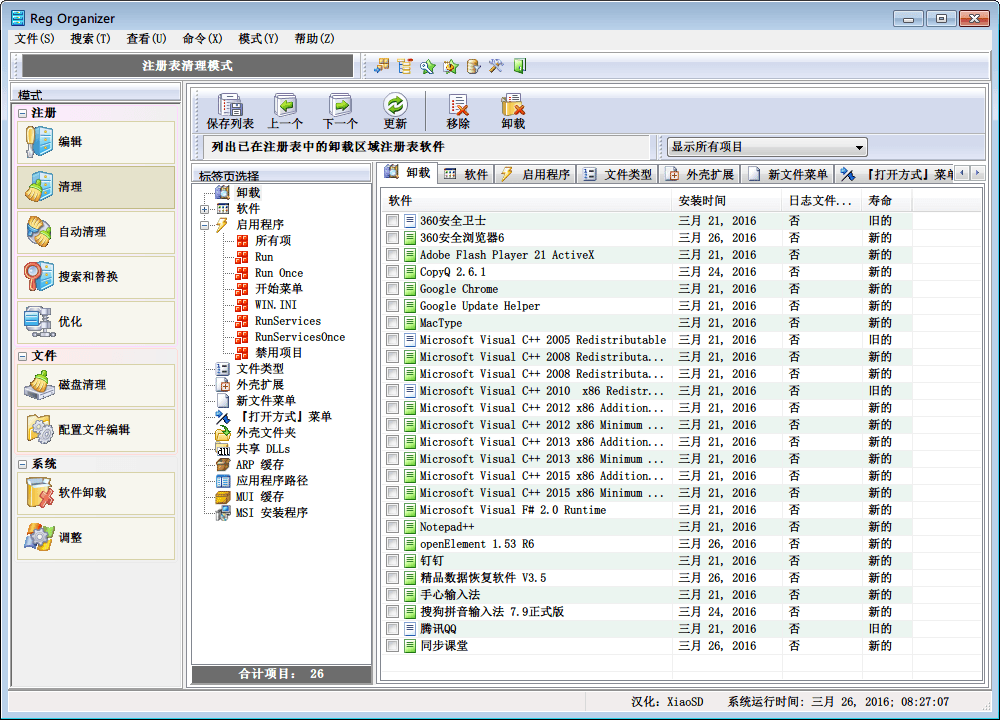Click first icon in top mode toolbar
Image resolution: width=1000 pixels, height=720 pixels.
click(x=382, y=66)
